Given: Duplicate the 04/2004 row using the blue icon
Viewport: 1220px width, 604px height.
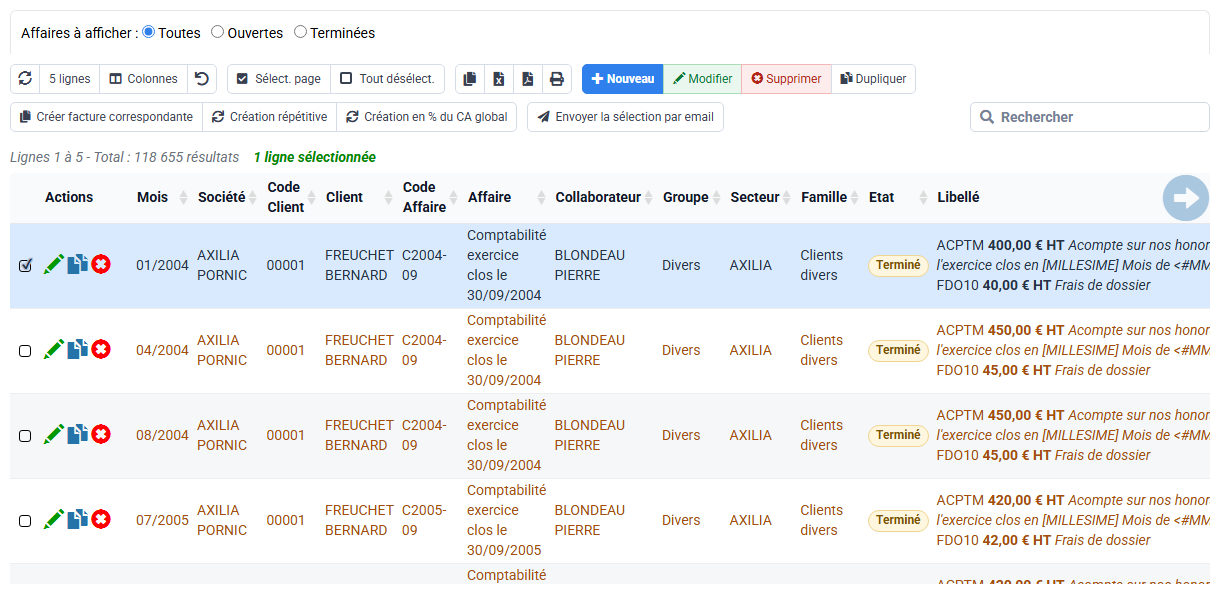Looking at the screenshot, I should (78, 350).
